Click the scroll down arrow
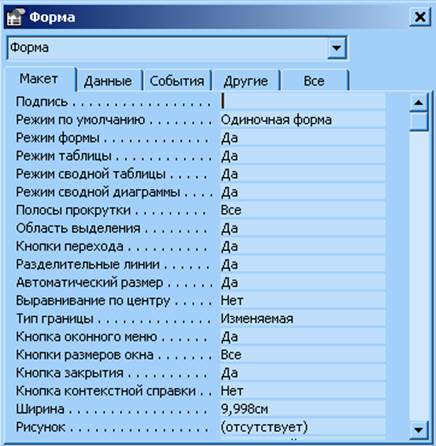Viewport: 436px width, 446px height. [418, 429]
